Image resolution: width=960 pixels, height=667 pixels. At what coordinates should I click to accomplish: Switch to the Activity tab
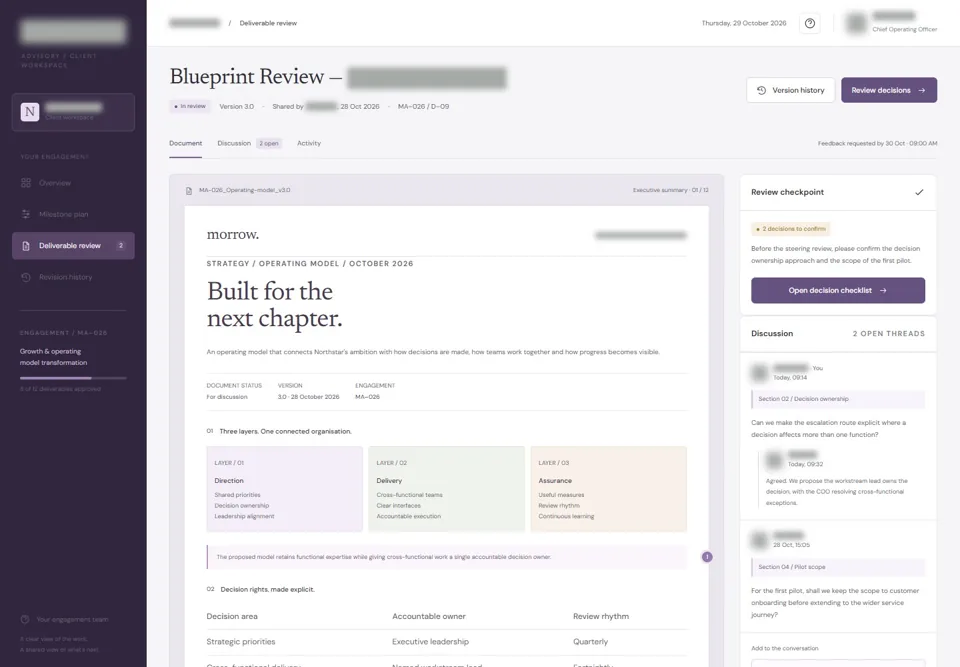pyautogui.click(x=309, y=143)
